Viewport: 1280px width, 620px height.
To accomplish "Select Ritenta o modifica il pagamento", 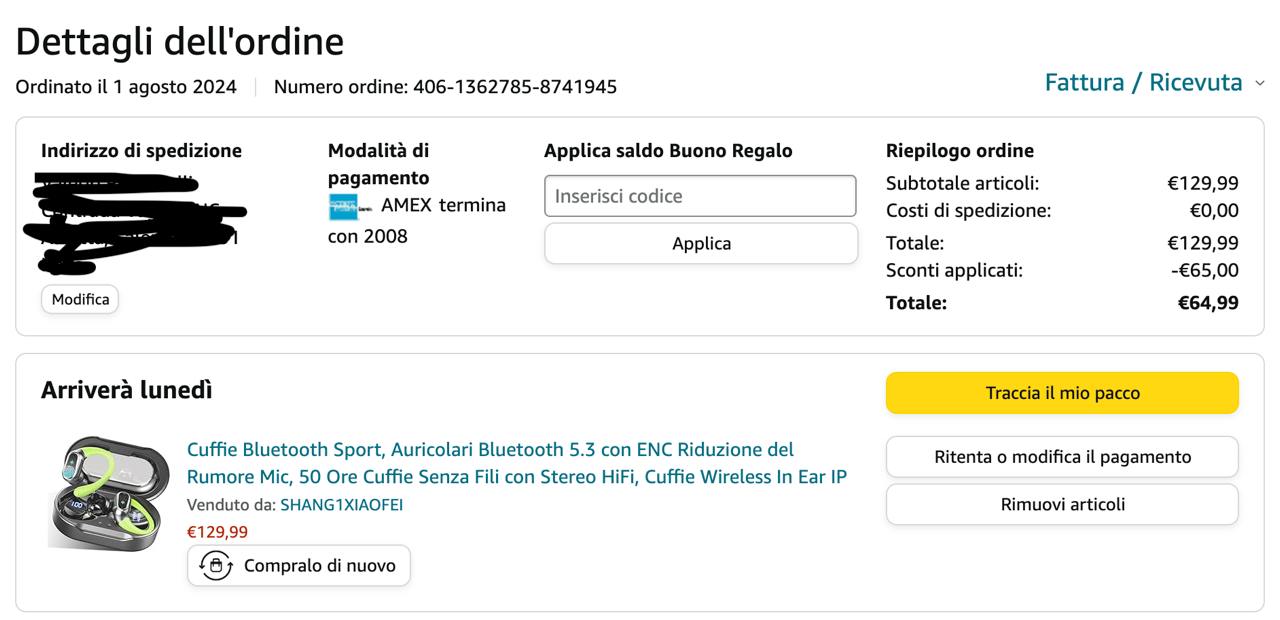I will pos(1062,457).
